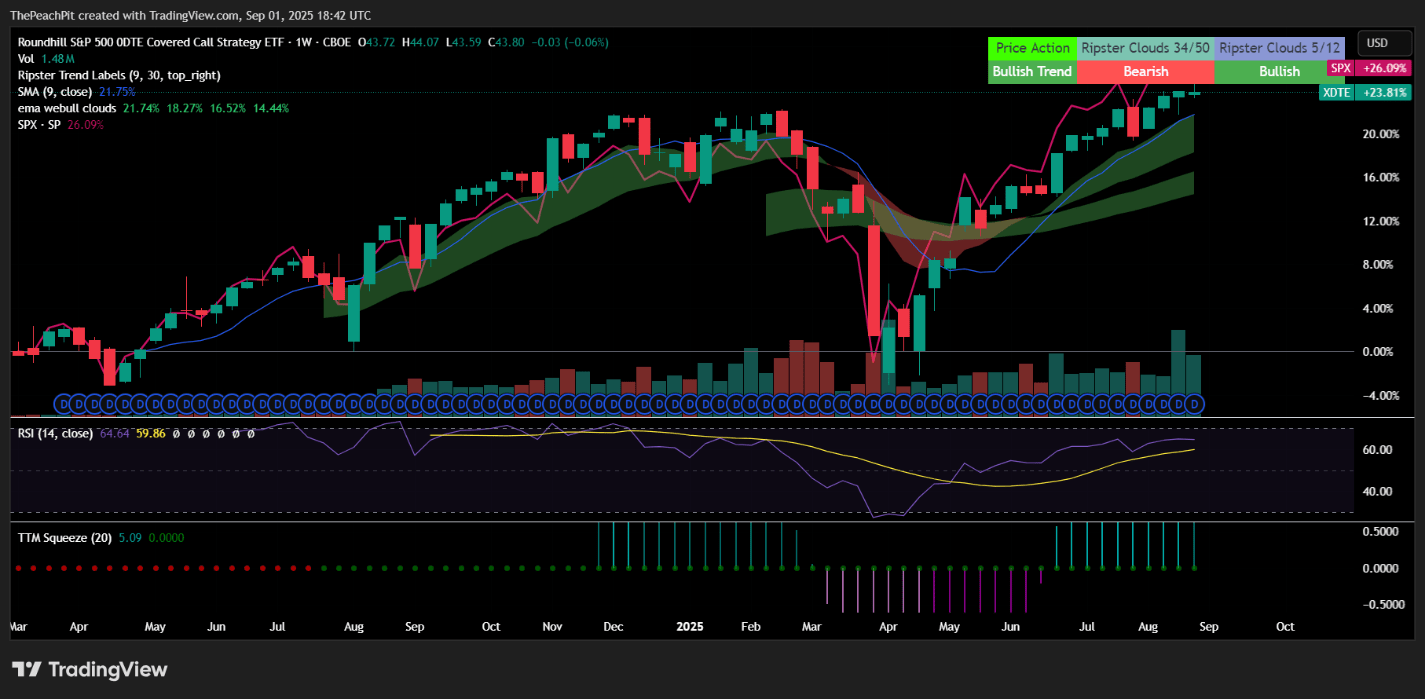Click the XDTE symbol price tag
The width and height of the screenshot is (1425, 699).
1336,92
